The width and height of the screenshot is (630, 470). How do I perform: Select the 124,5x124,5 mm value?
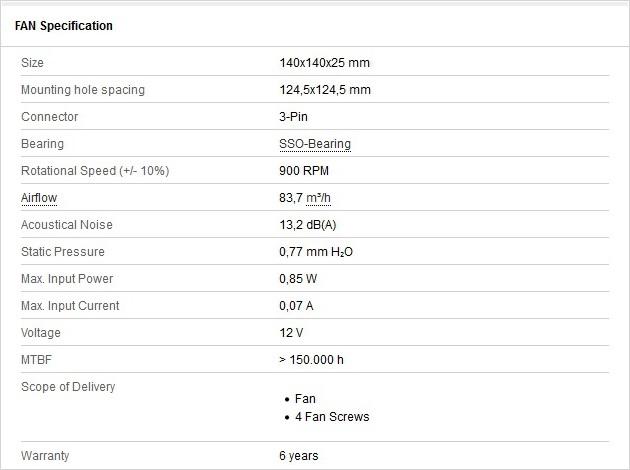[325, 90]
